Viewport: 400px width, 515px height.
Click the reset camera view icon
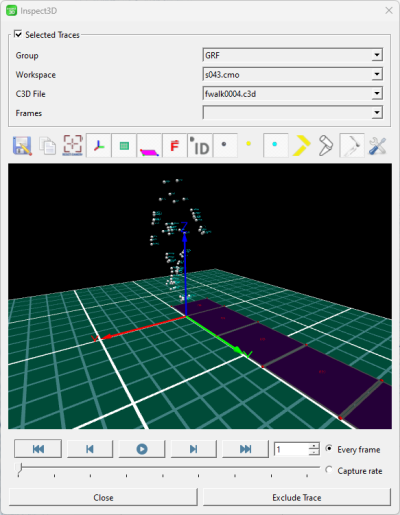(73, 145)
